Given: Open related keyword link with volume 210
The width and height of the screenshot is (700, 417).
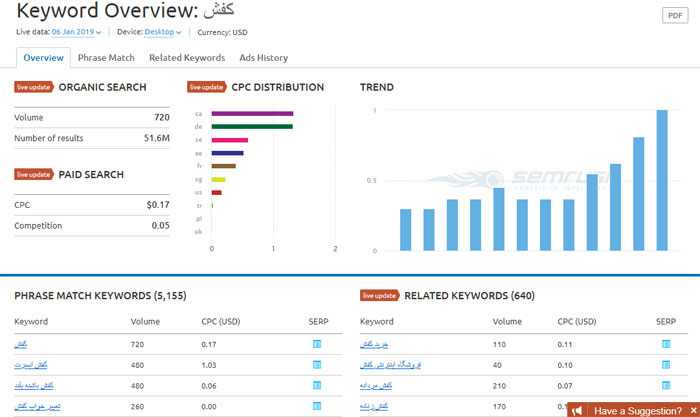Looking at the screenshot, I should (x=376, y=385).
